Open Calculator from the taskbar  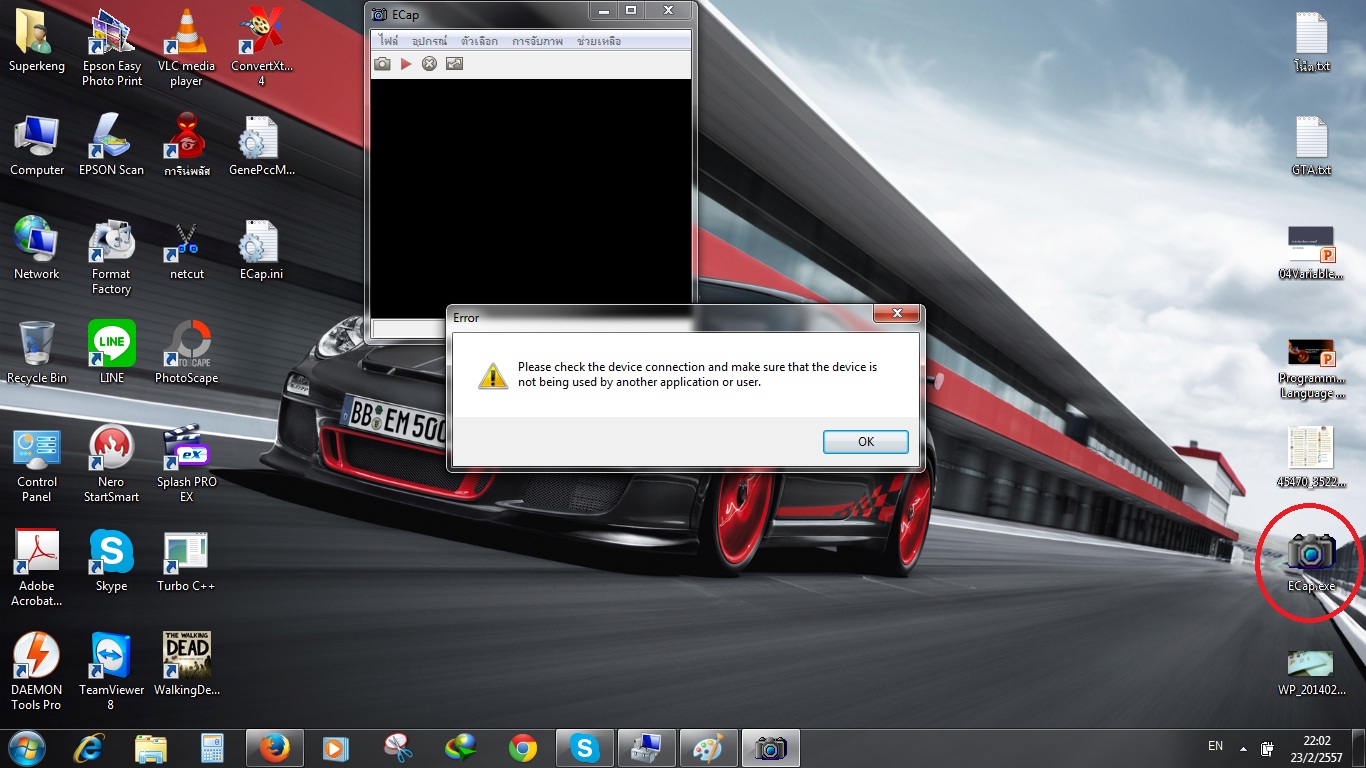212,748
